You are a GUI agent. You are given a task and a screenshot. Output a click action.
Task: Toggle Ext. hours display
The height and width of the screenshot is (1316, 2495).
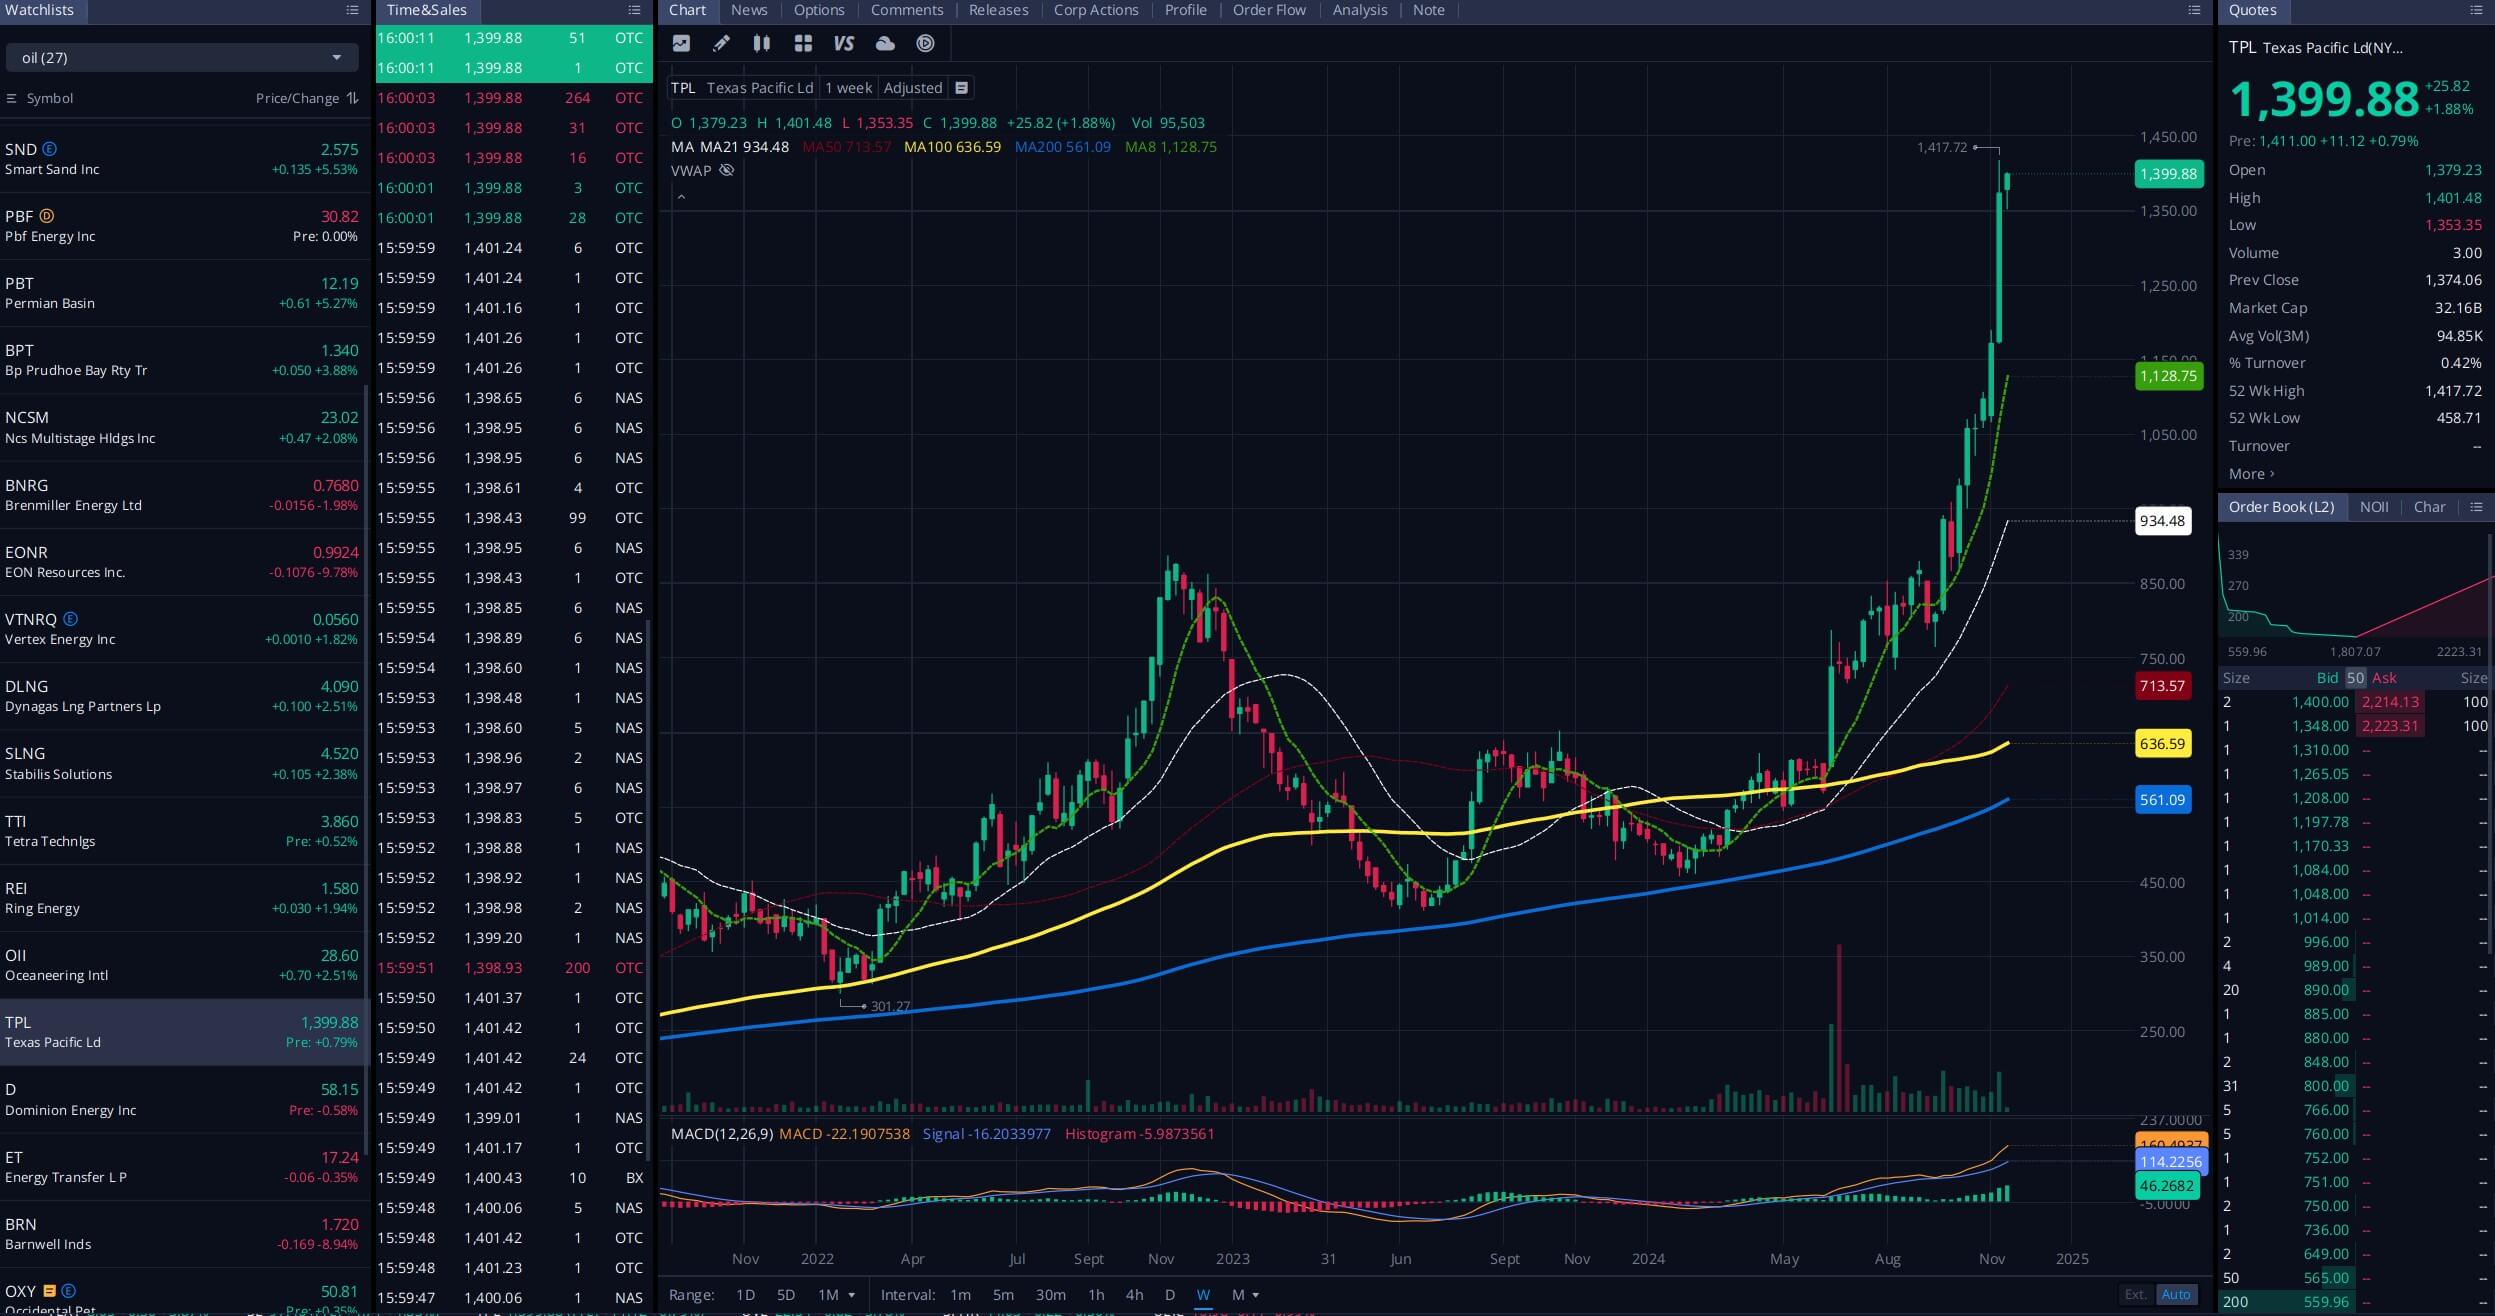click(2135, 1294)
